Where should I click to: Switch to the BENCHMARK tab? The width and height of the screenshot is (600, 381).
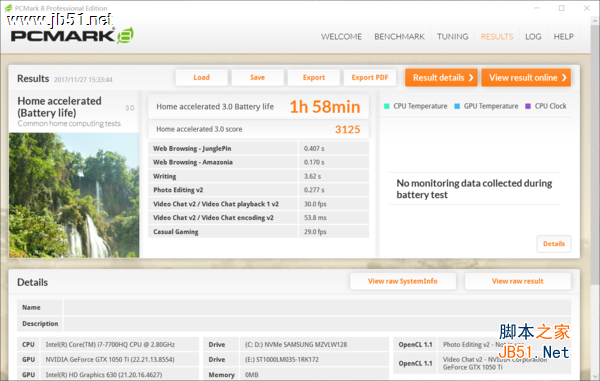[x=399, y=36]
